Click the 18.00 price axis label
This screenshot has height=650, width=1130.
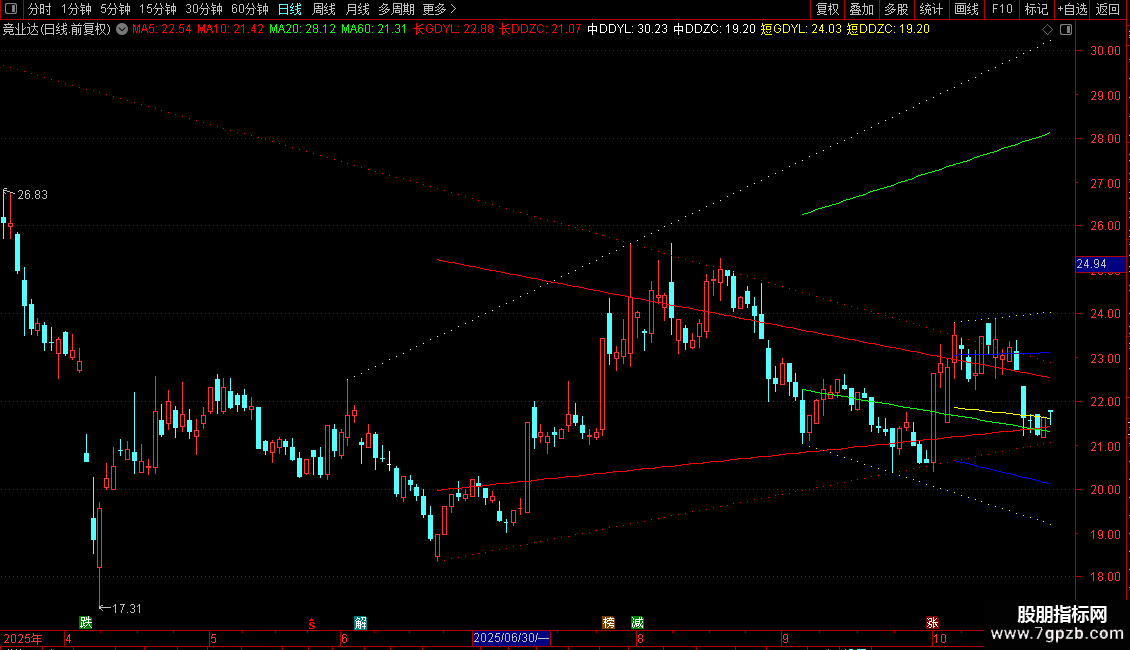coord(1105,577)
